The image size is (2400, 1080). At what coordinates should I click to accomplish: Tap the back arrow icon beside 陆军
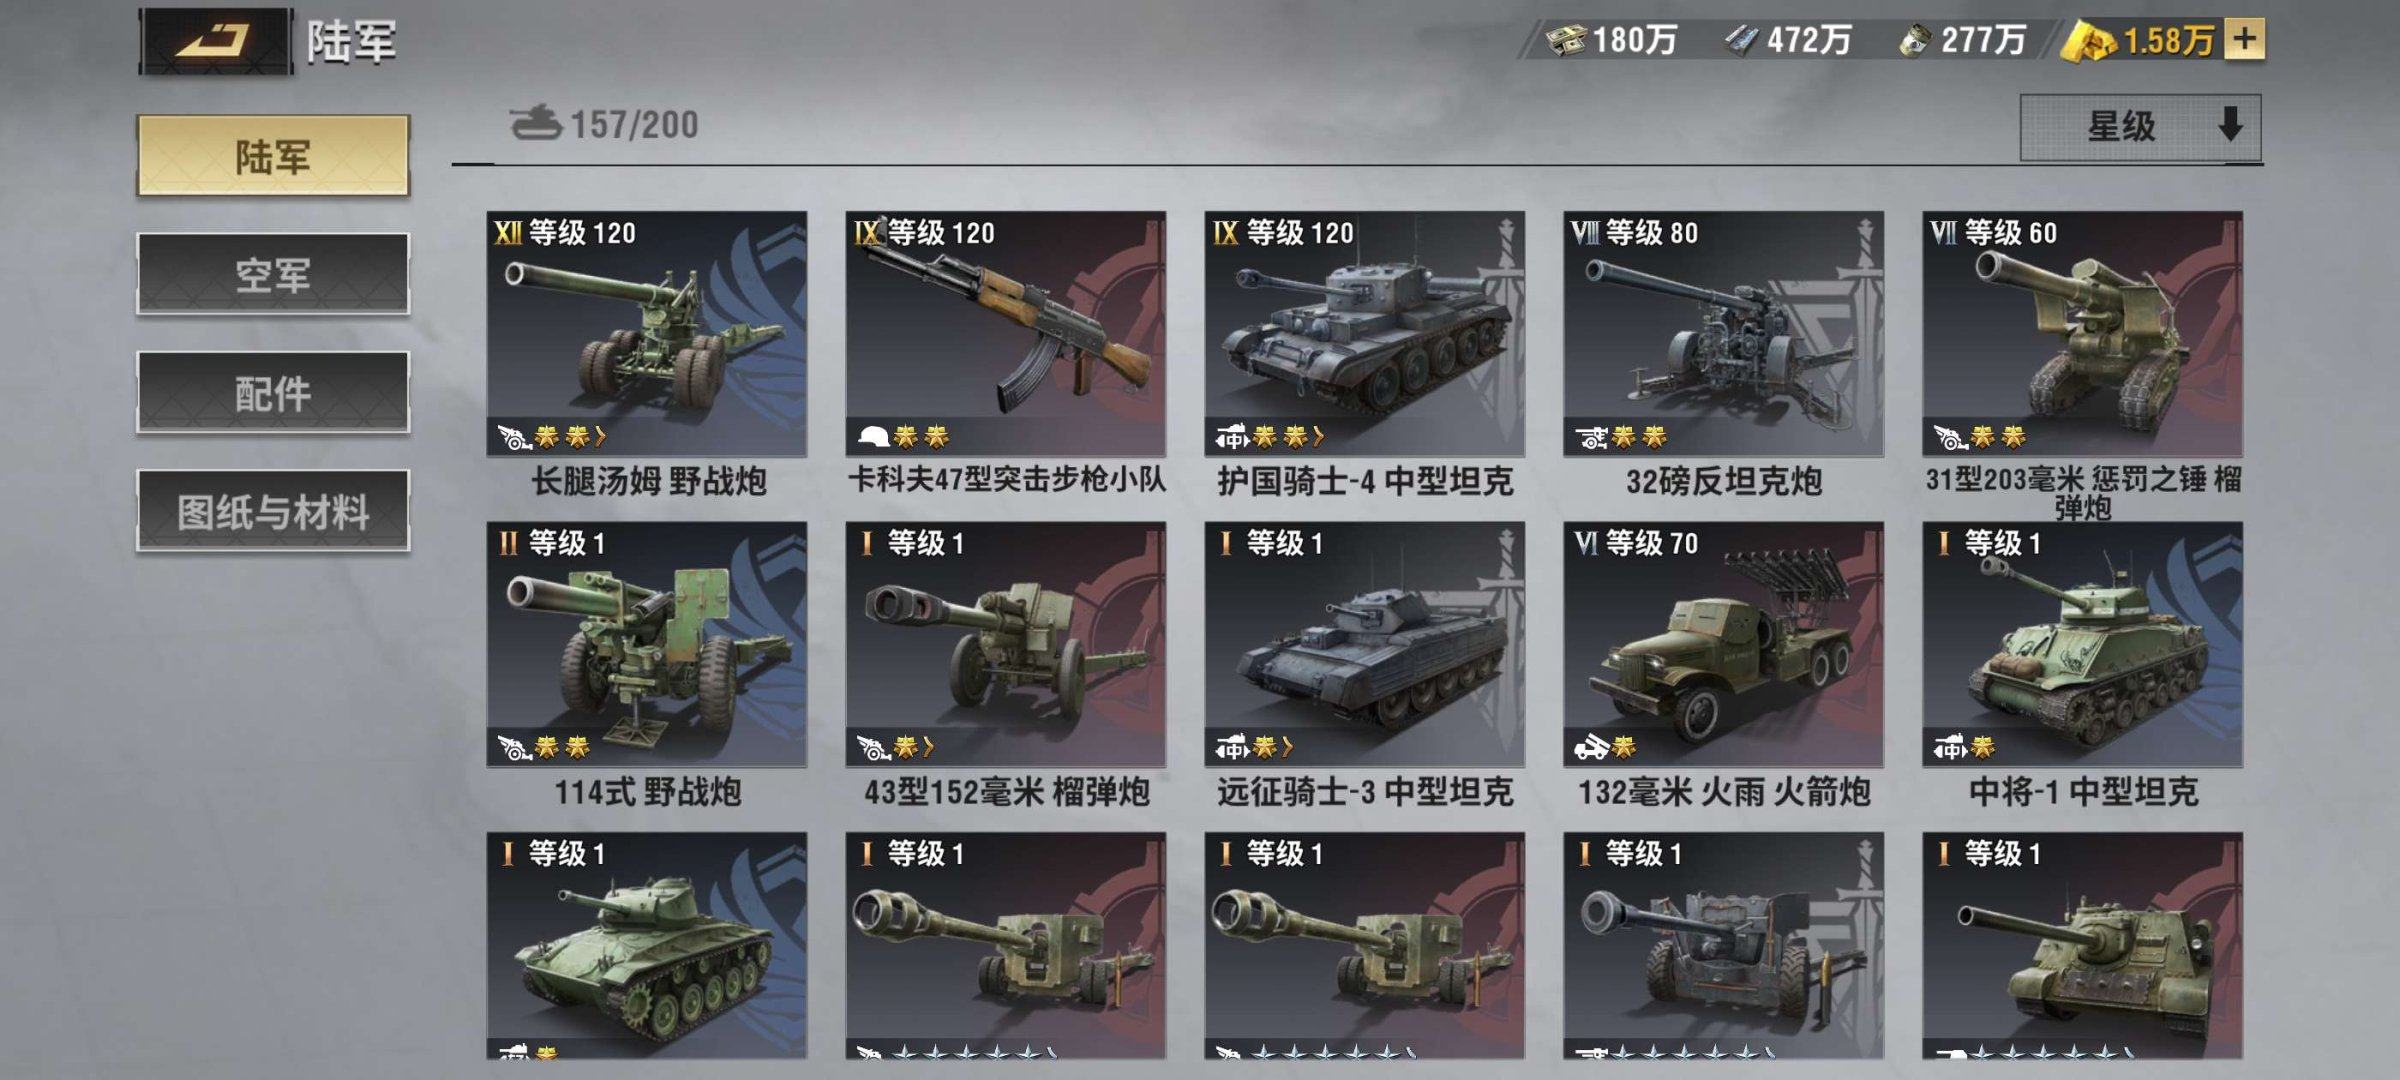pos(215,42)
